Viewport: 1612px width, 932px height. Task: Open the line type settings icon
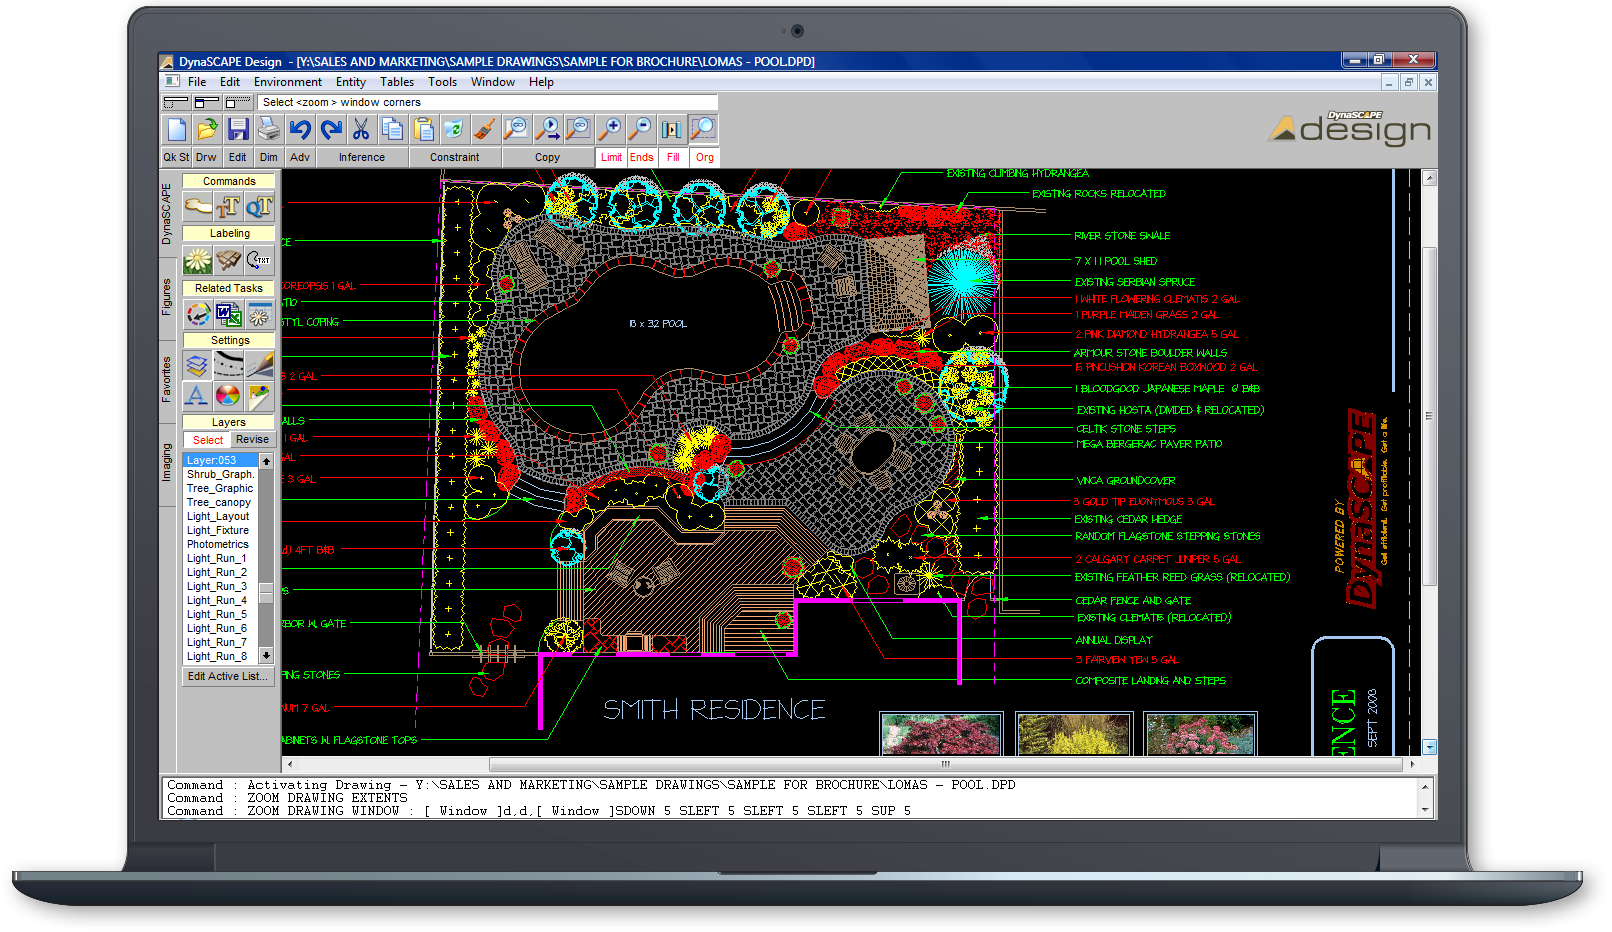click(229, 365)
